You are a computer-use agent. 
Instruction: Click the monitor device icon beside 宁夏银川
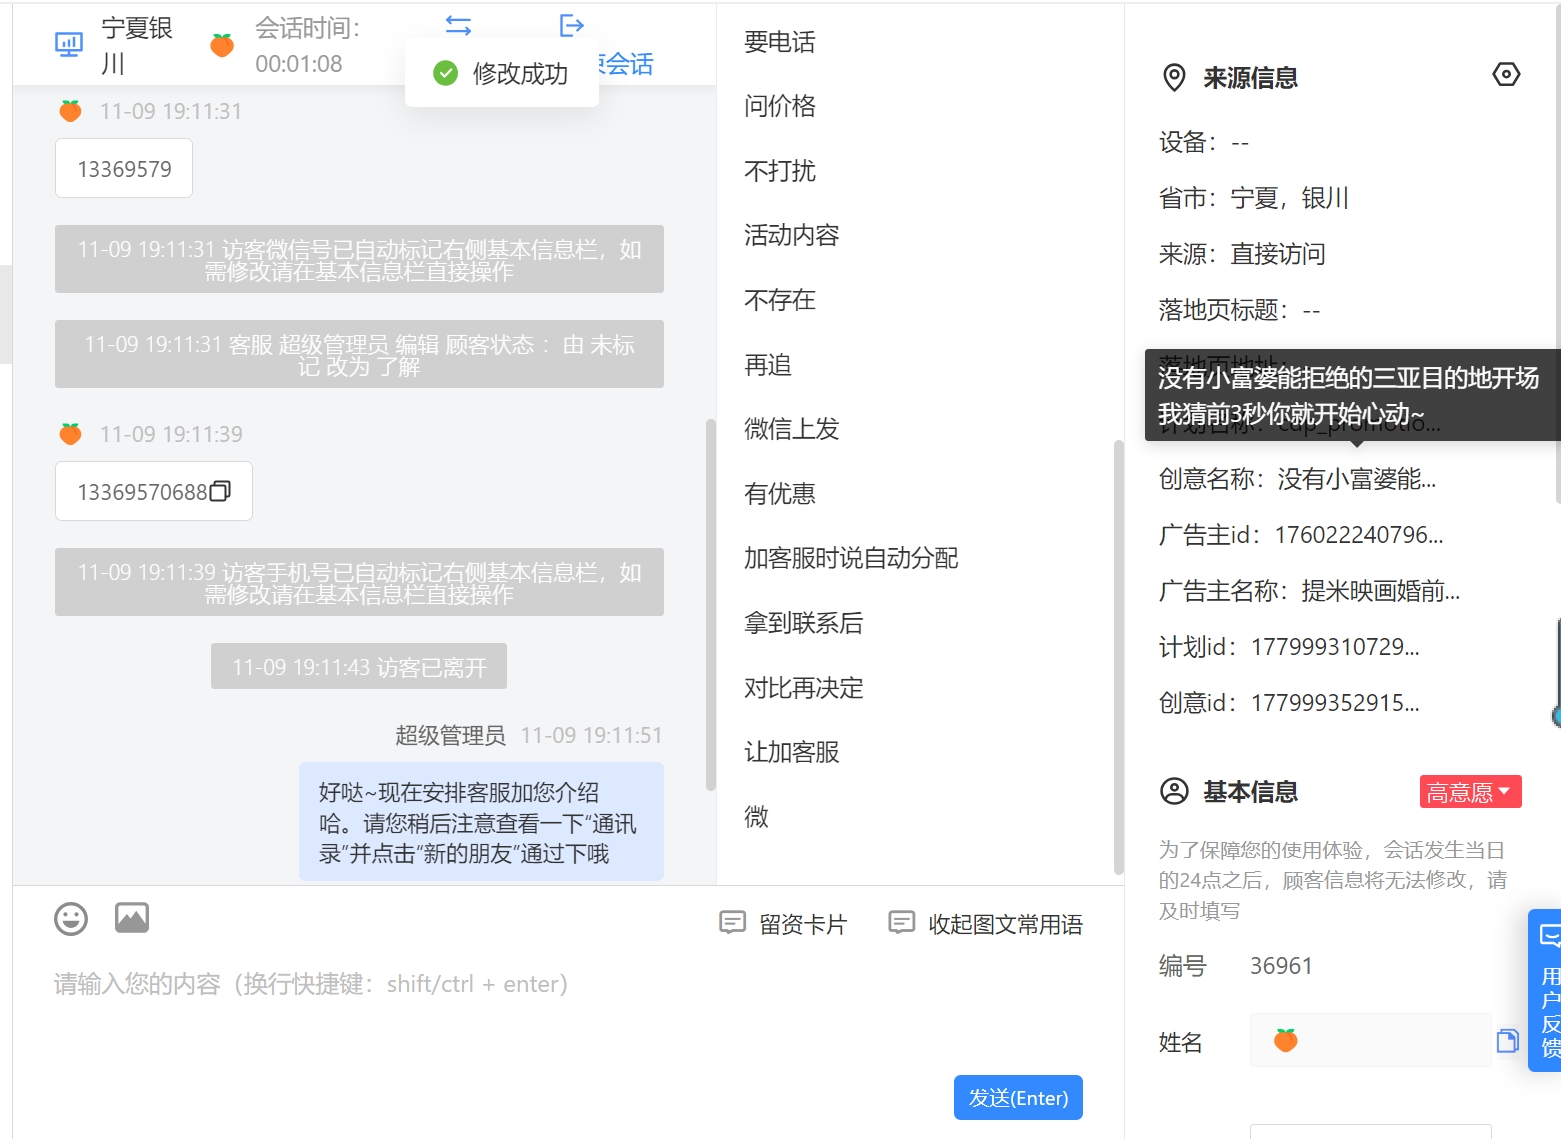69,45
